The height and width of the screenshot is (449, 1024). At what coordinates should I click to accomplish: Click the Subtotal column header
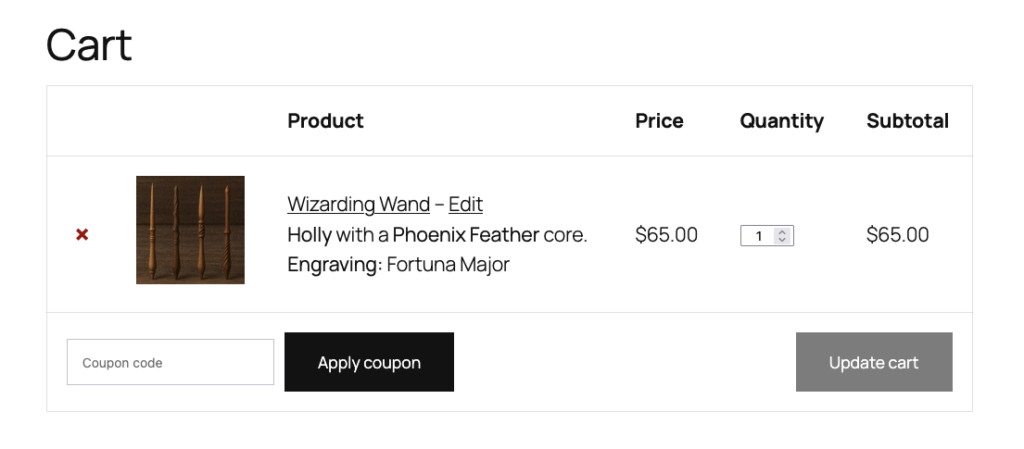point(907,121)
